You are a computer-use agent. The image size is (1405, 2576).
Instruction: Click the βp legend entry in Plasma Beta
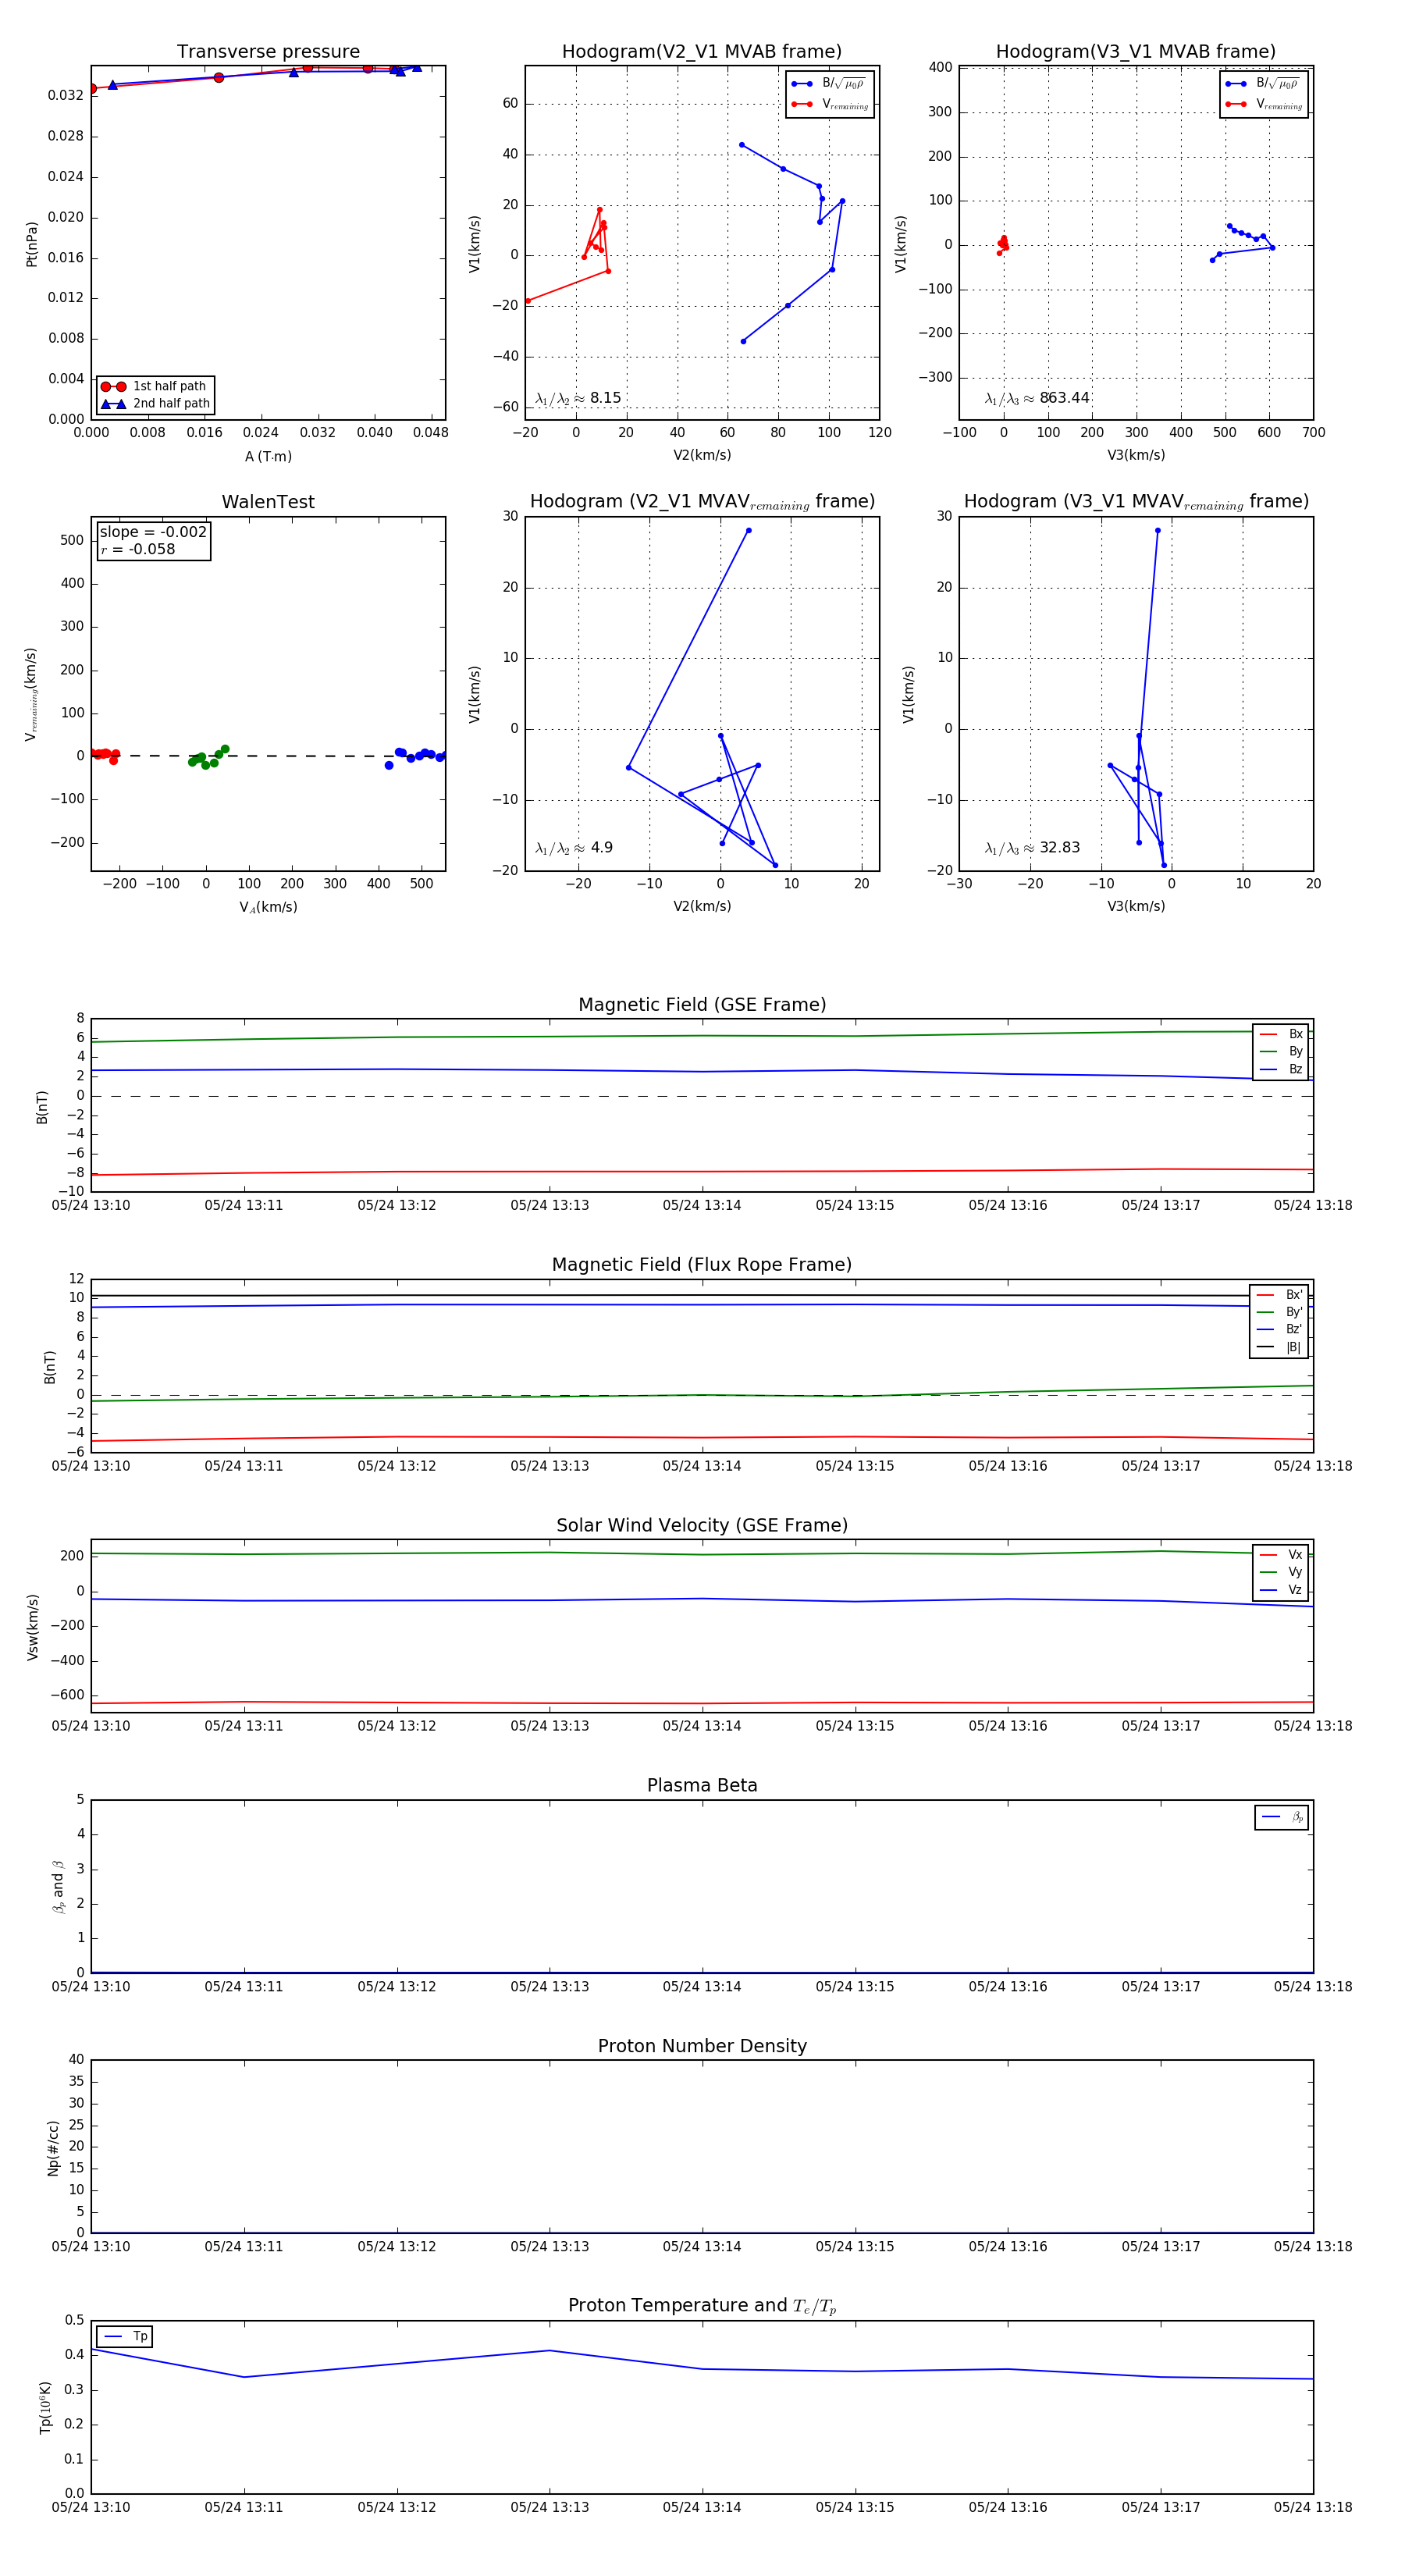point(1282,1817)
